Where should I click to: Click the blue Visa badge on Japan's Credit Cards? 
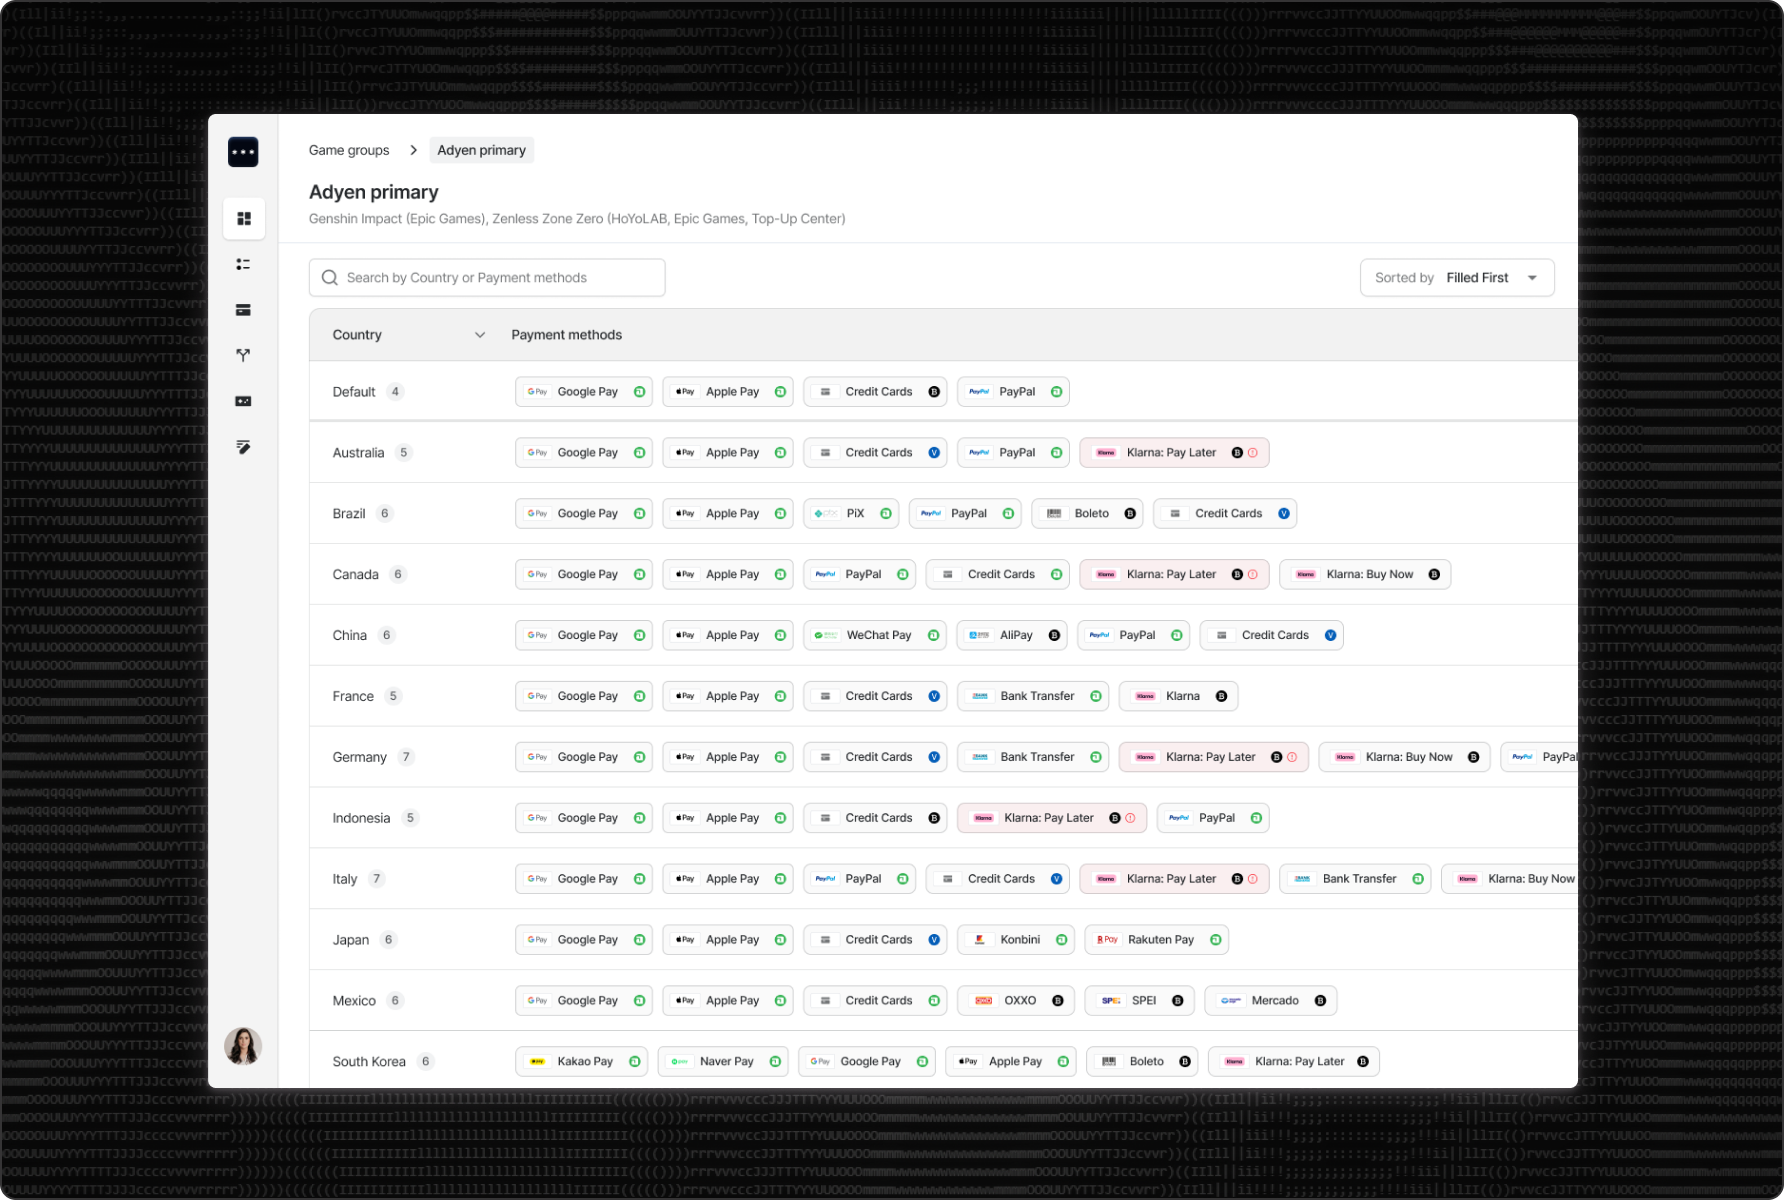(934, 939)
